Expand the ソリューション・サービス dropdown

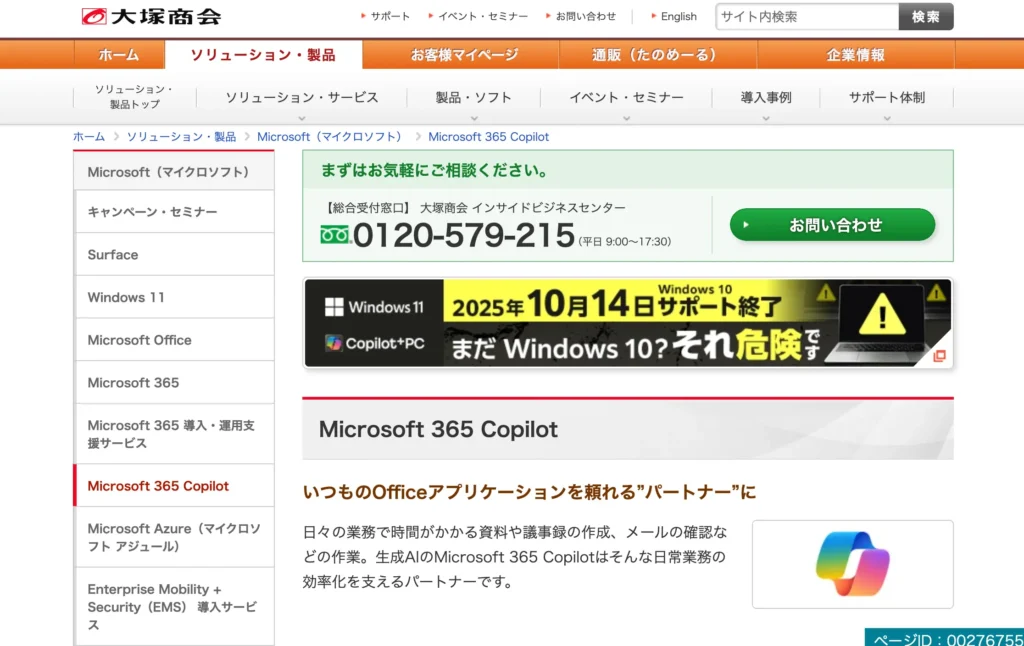pos(302,98)
